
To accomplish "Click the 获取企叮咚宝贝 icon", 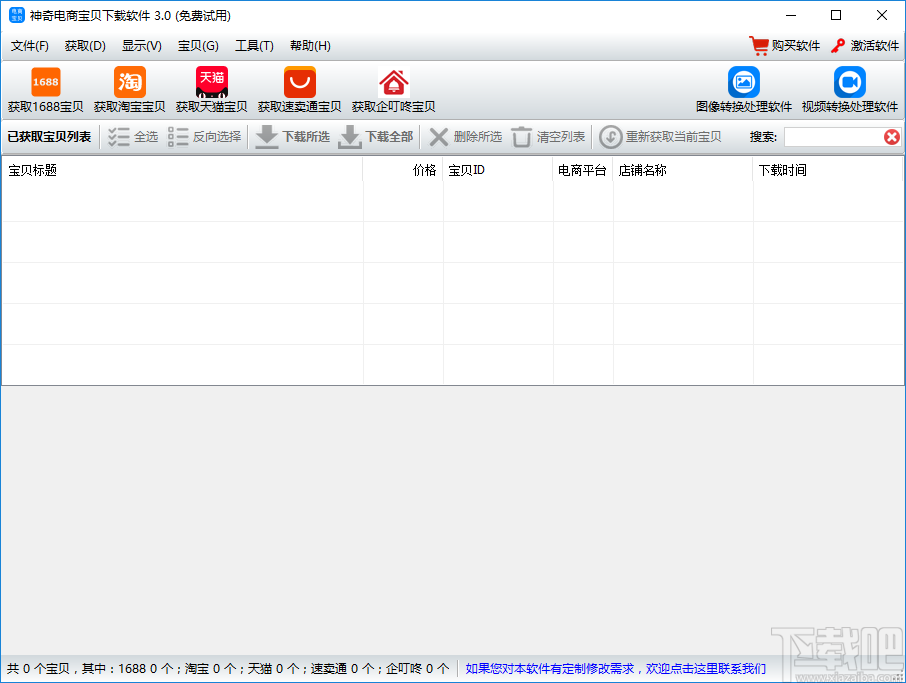I will point(393,82).
